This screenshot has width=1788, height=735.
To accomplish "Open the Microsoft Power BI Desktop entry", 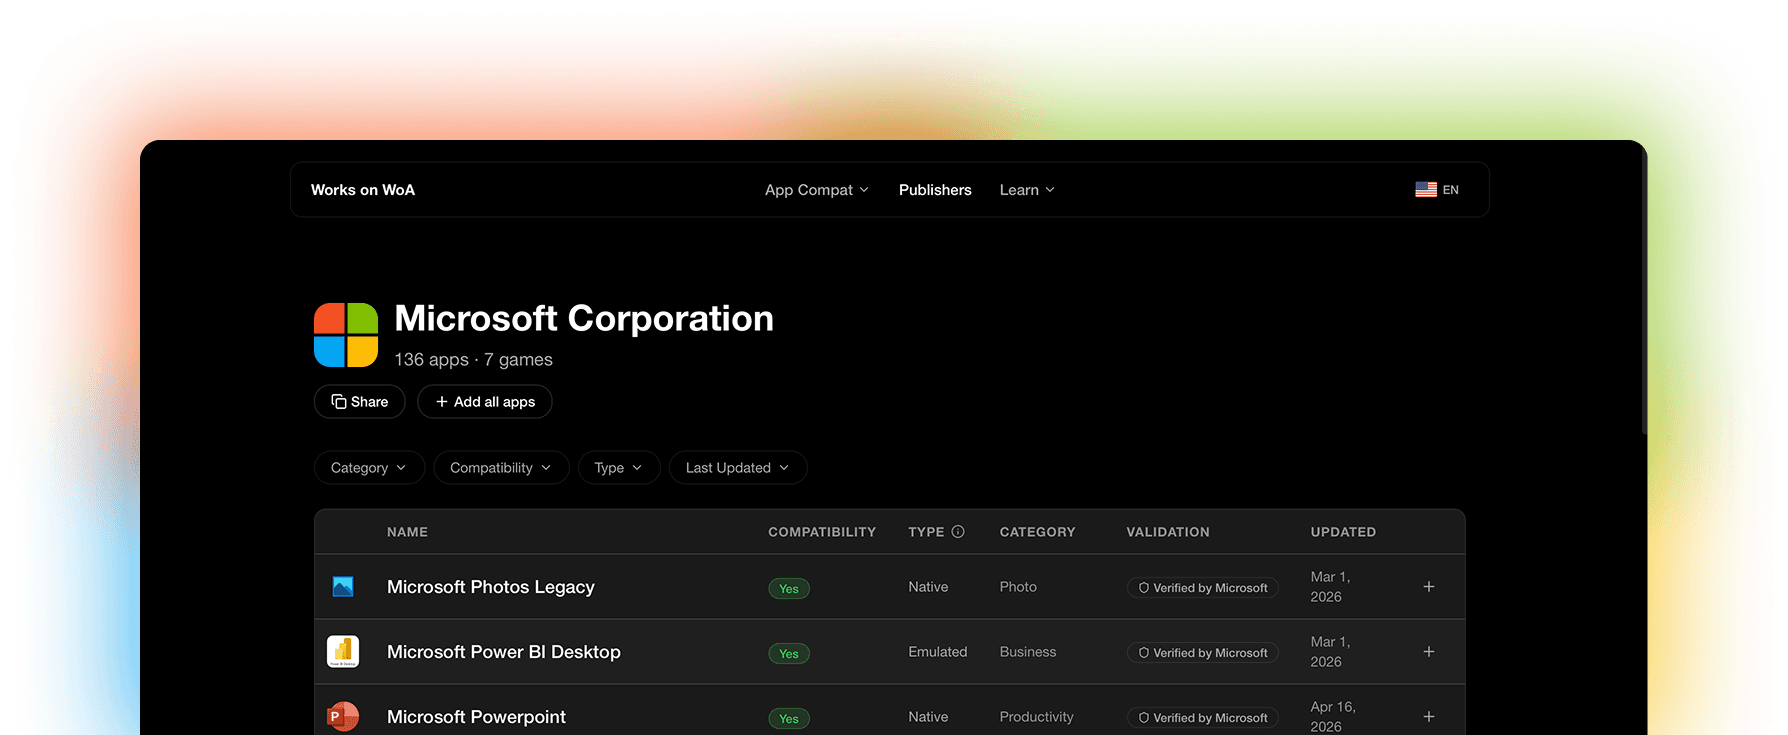I will point(504,652).
